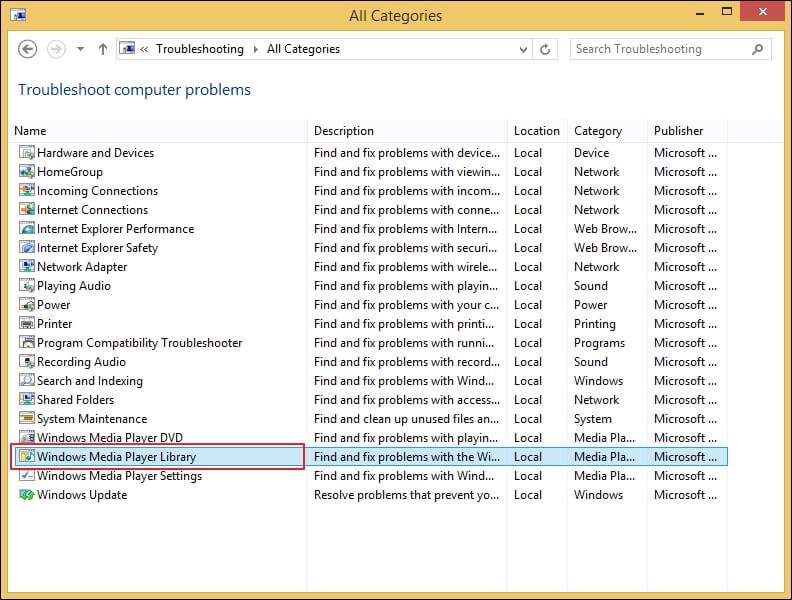This screenshot has height=600, width=792.
Task: Click the Windows Update icon
Action: [x=27, y=494]
